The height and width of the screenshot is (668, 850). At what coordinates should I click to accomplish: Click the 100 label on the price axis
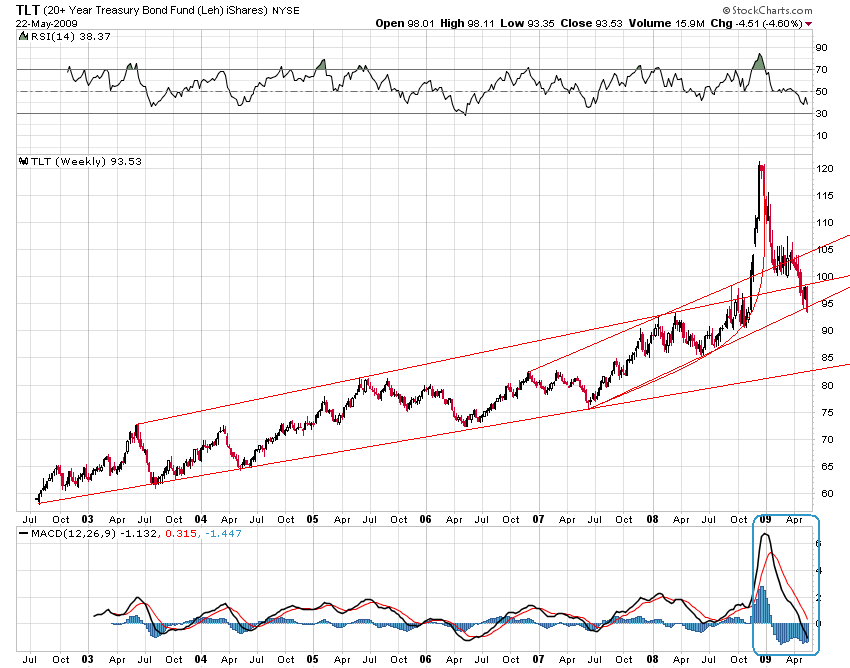pyautogui.click(x=825, y=277)
